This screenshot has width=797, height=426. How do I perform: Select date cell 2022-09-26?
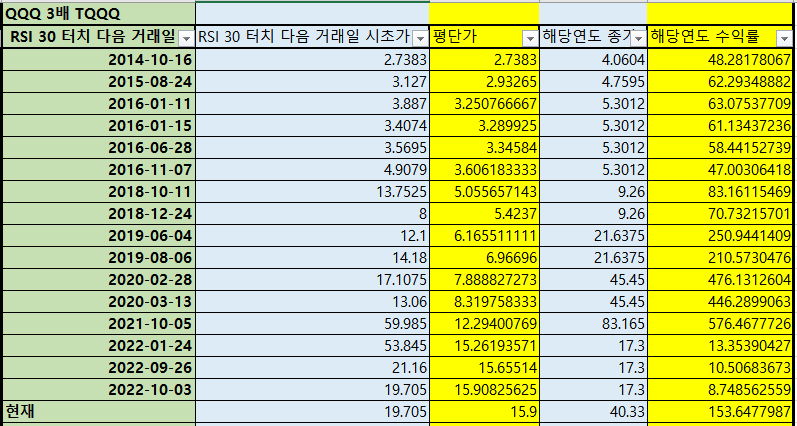[99, 368]
